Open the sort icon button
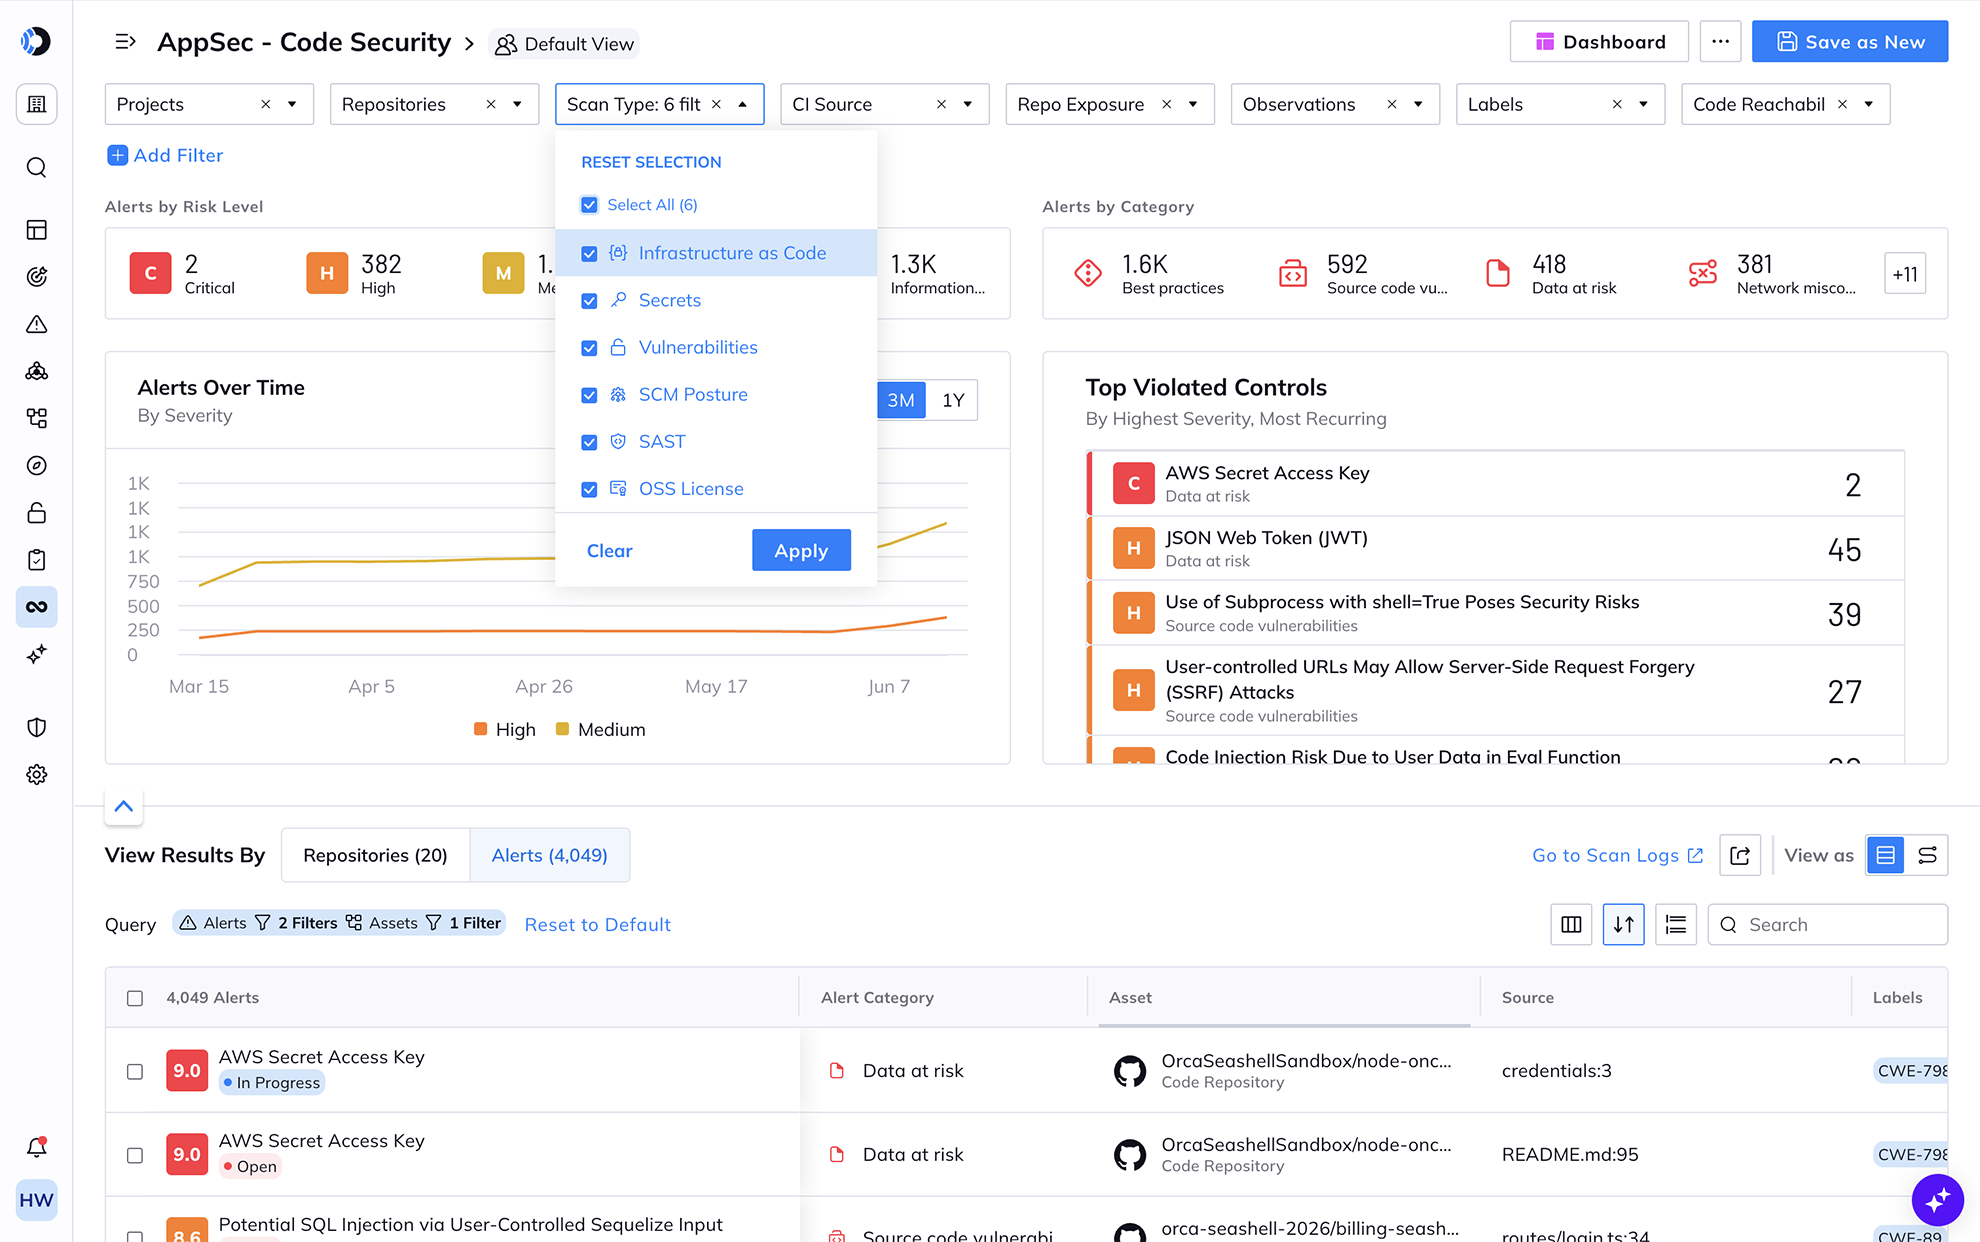The image size is (1980, 1242). click(x=1623, y=925)
